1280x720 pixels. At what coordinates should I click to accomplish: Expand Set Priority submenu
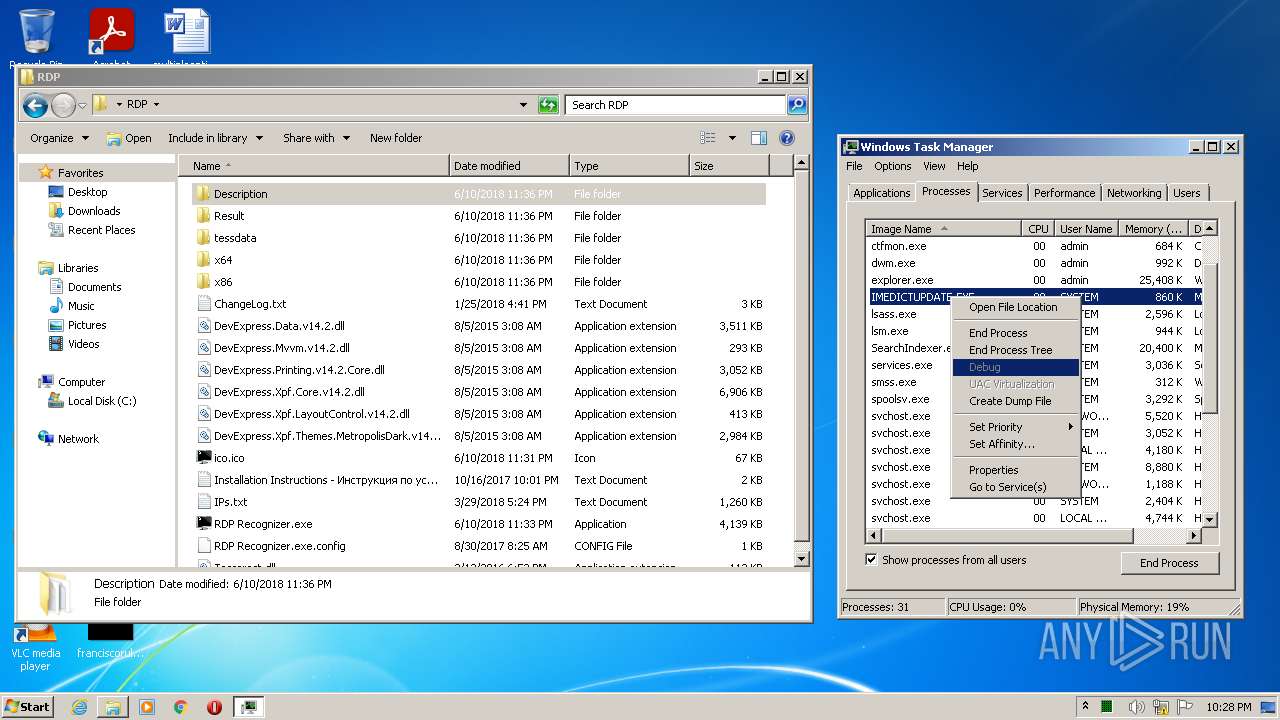click(1015, 427)
